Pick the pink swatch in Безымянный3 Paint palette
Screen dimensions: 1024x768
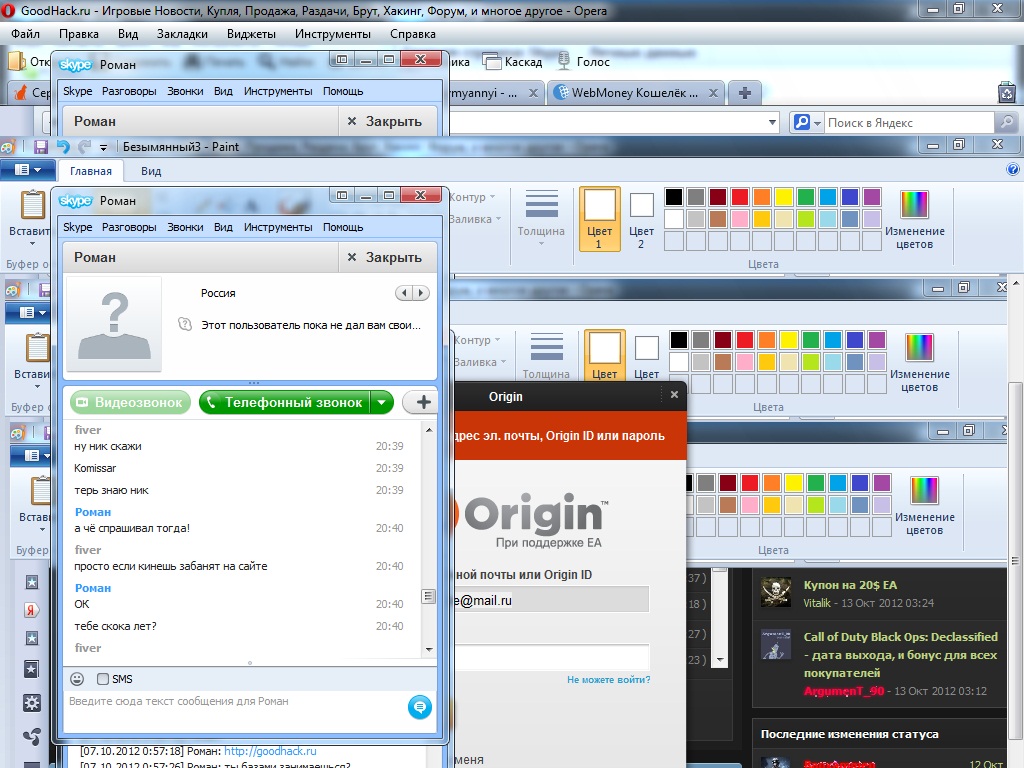[x=740, y=218]
